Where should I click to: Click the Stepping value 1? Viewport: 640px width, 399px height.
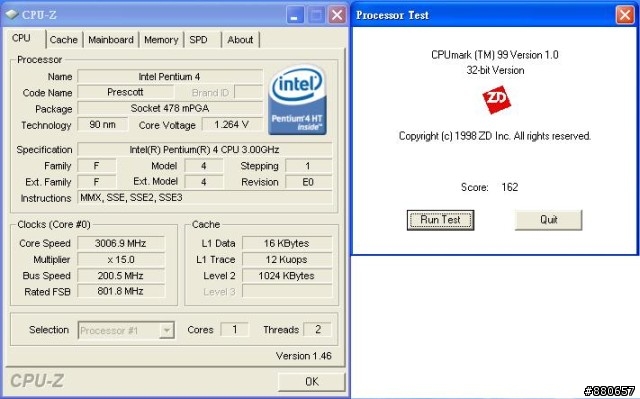click(x=309, y=166)
